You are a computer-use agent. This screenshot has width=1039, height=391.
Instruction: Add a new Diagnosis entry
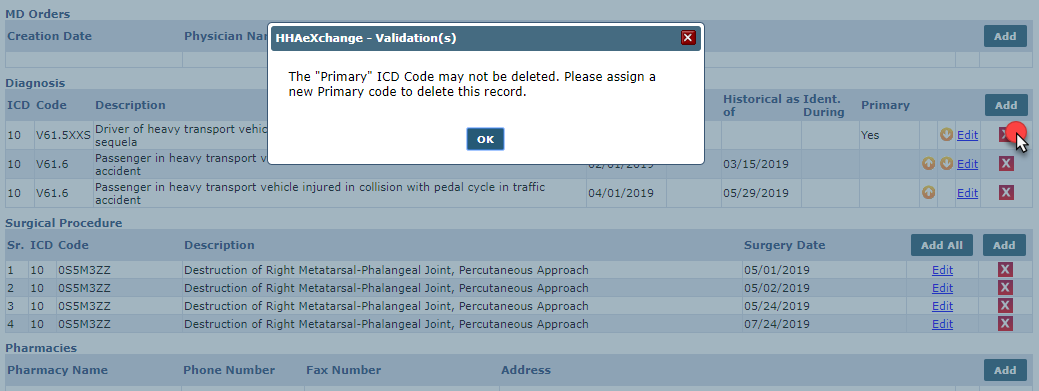[1006, 105]
